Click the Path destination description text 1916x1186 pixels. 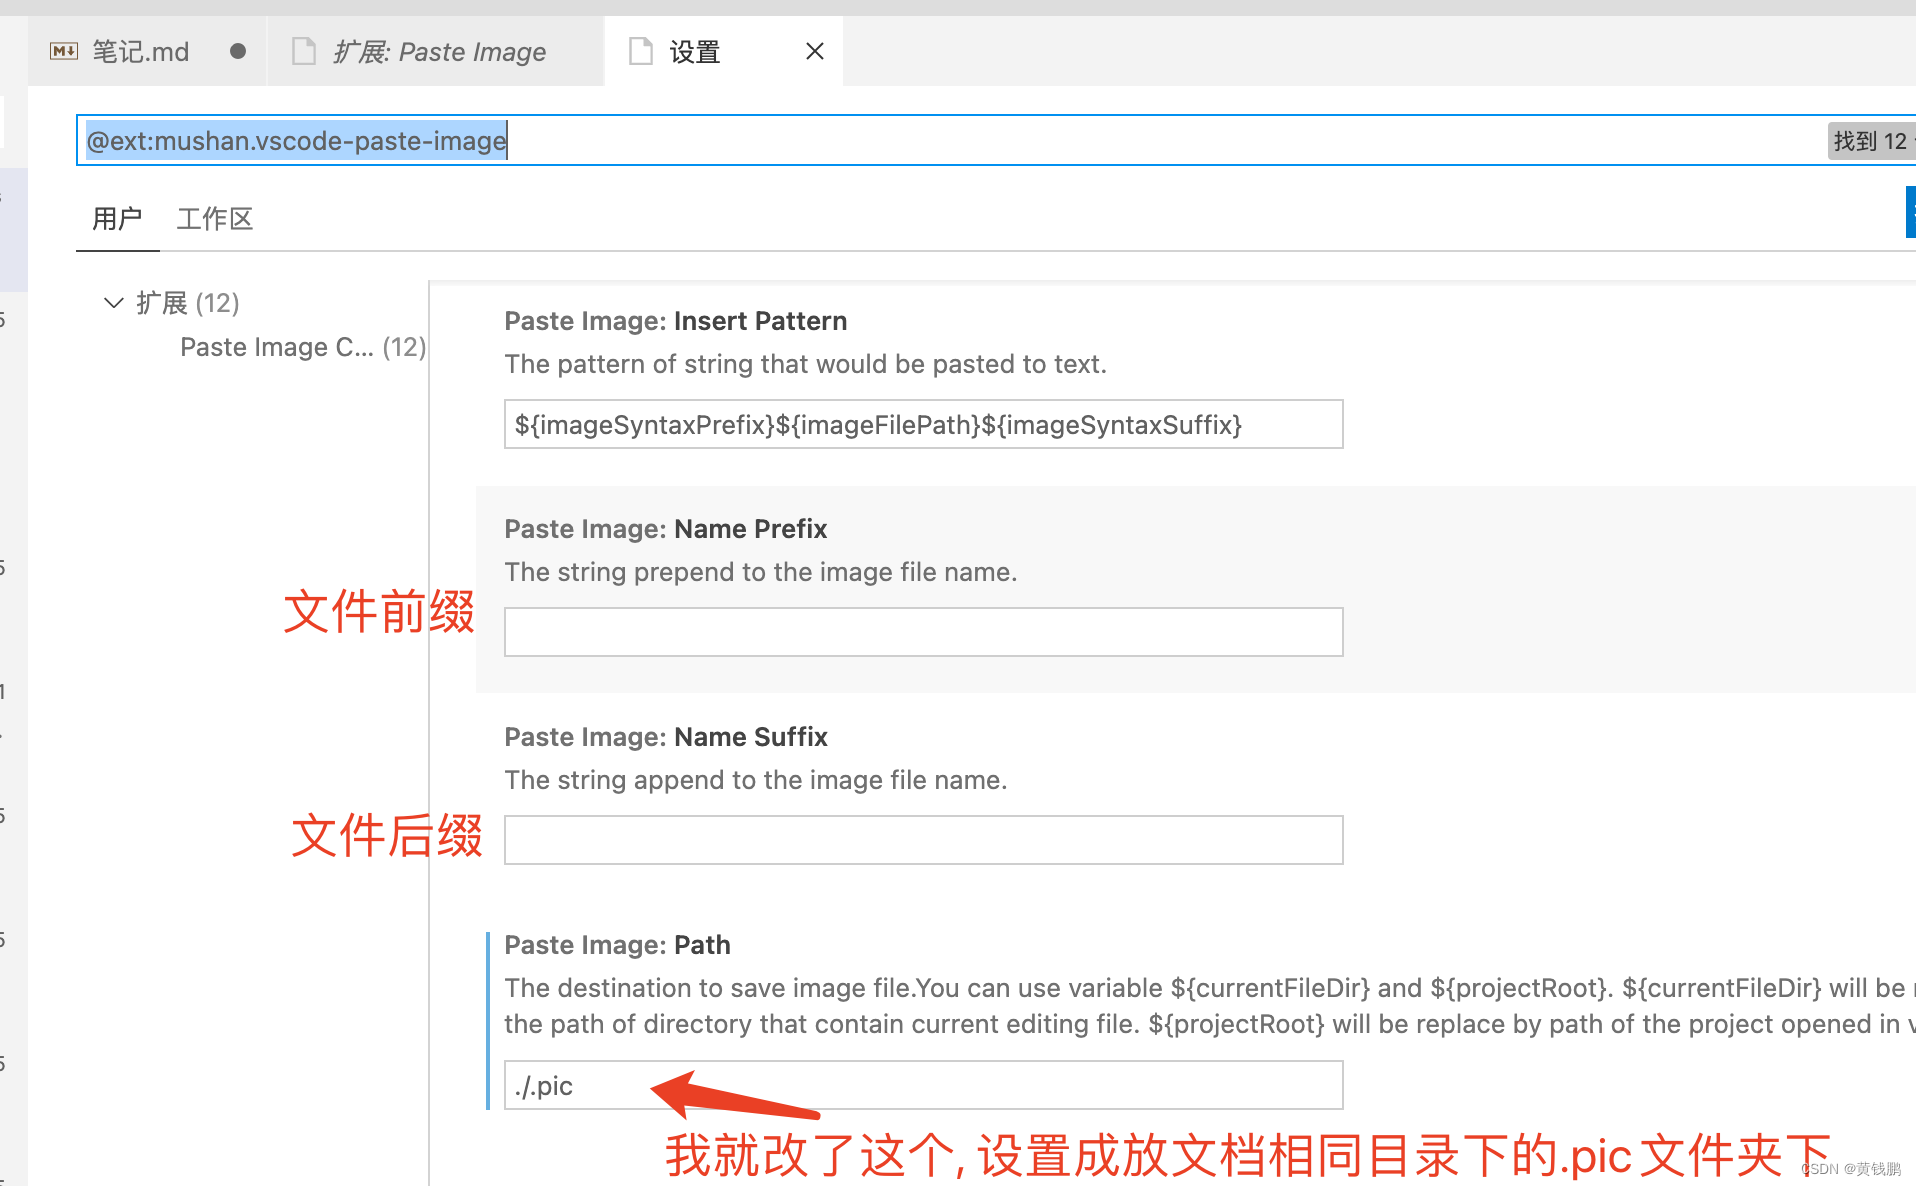coord(1210,1006)
